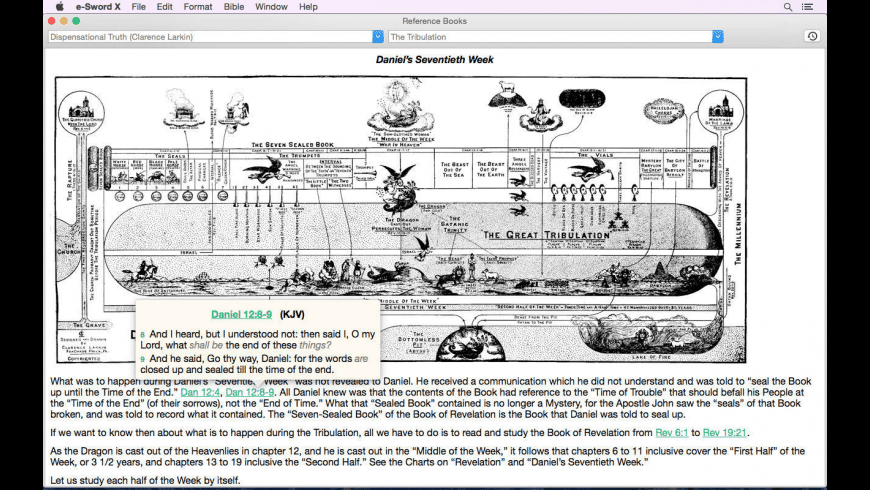Click the history clock icon button
Viewport: 870px width, 490px height.
pos(812,36)
